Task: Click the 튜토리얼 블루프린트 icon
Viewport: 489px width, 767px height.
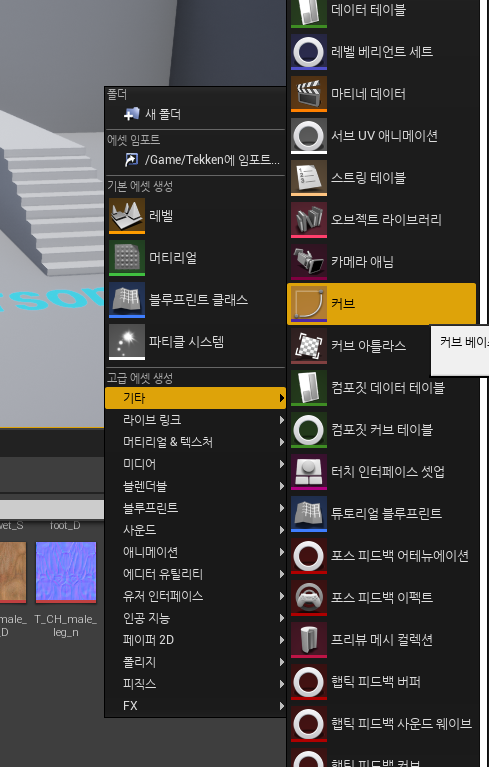Action: [309, 515]
